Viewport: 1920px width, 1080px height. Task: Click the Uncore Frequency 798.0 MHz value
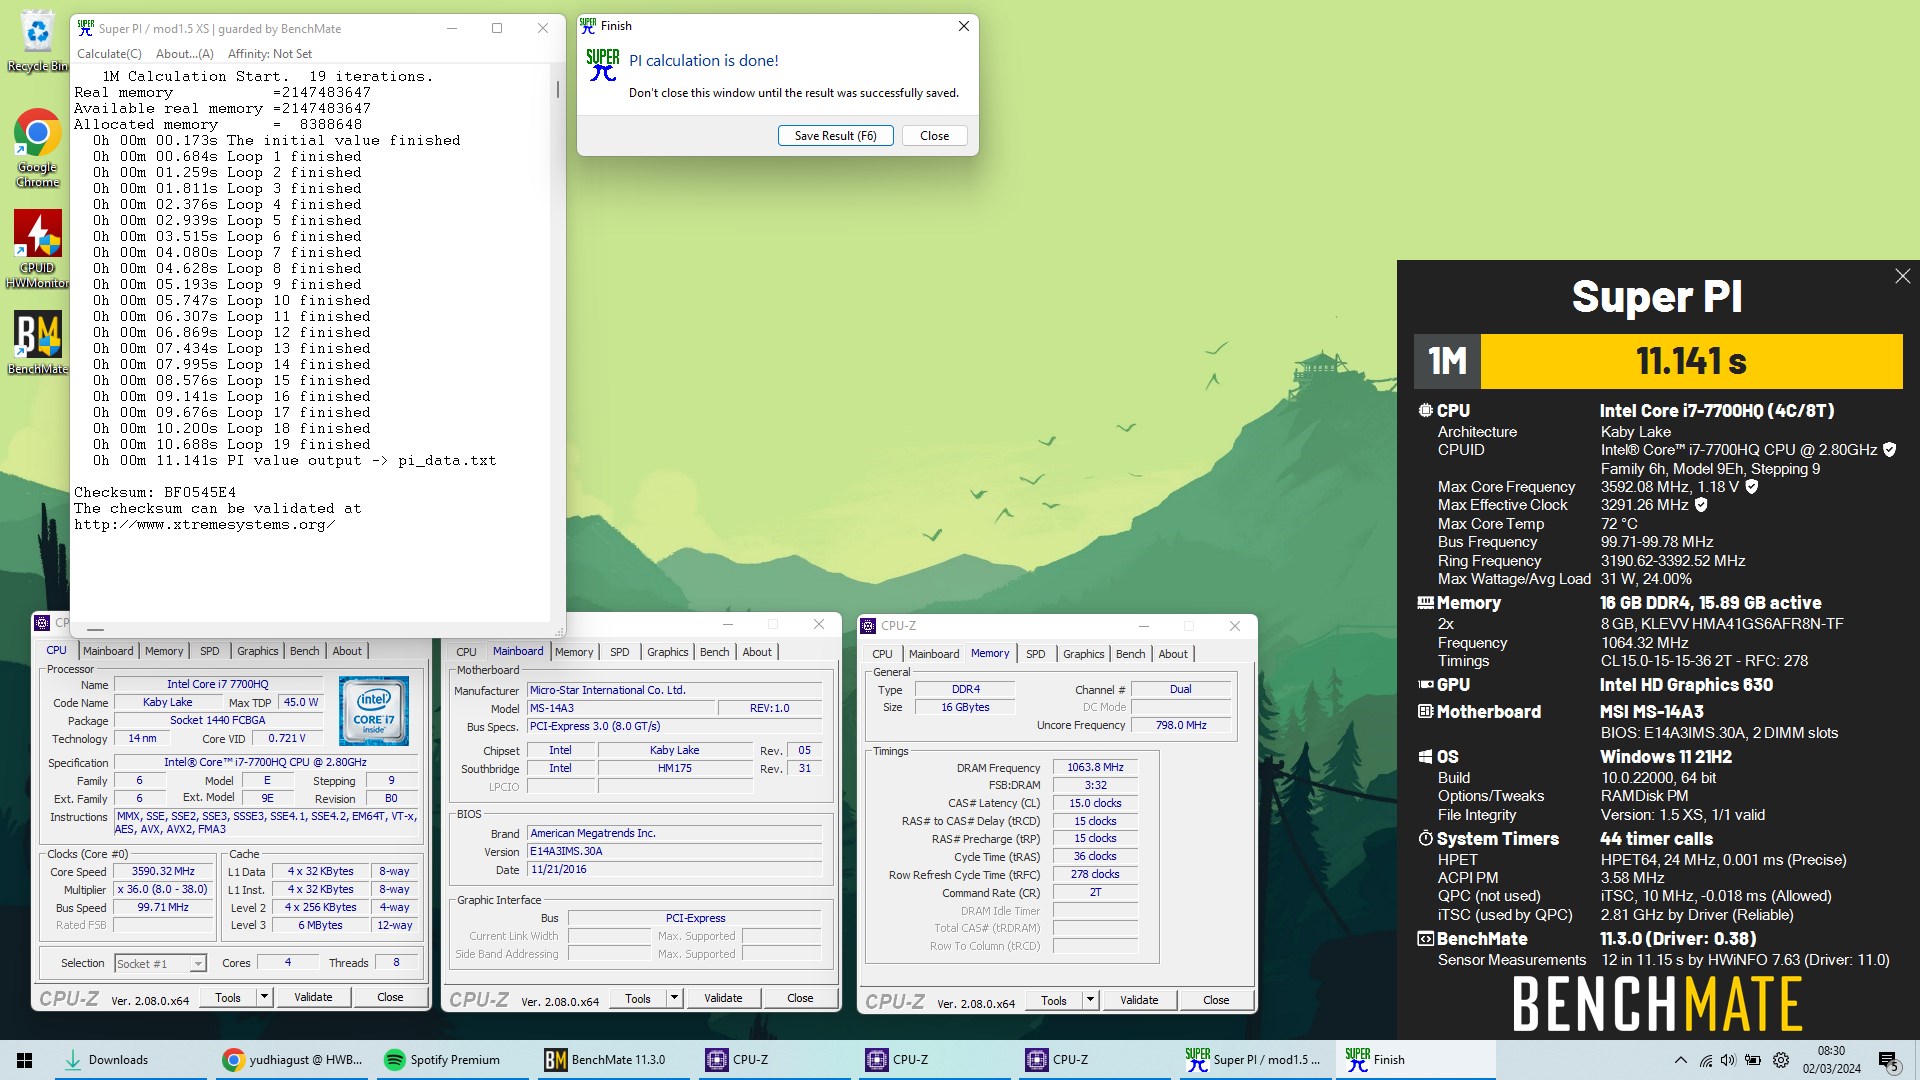click(1181, 725)
